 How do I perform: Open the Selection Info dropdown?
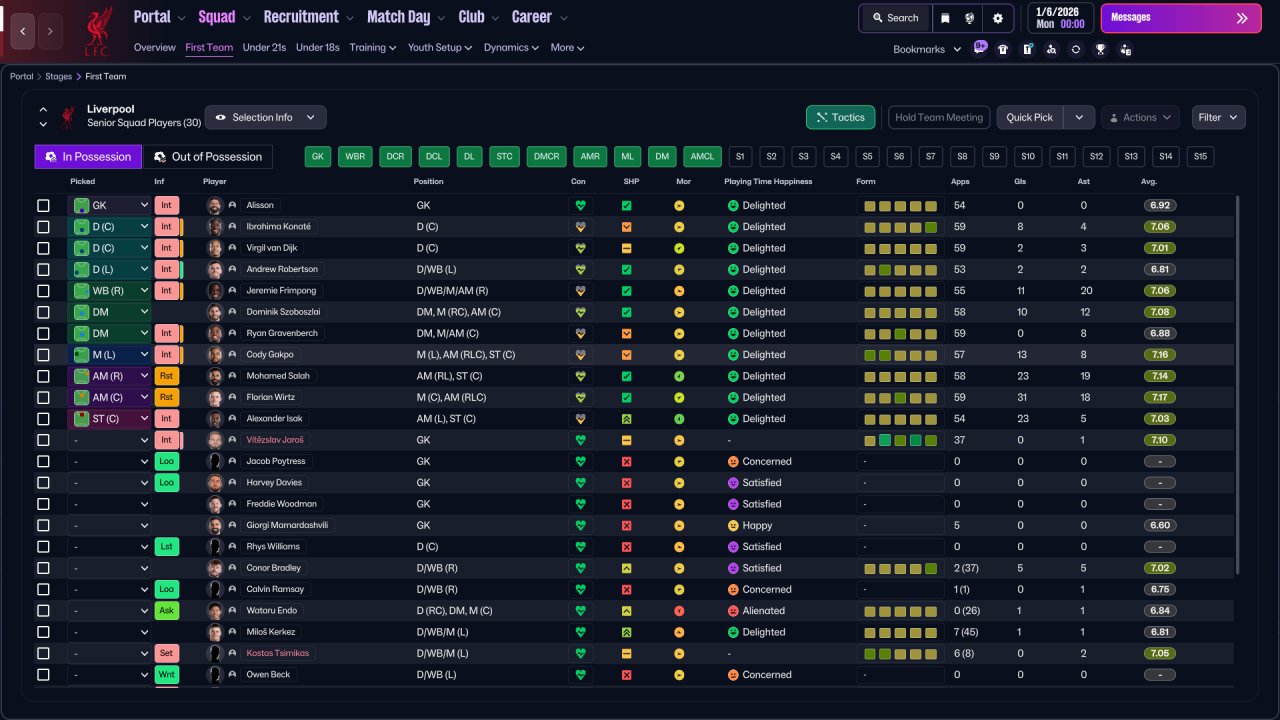coord(265,118)
